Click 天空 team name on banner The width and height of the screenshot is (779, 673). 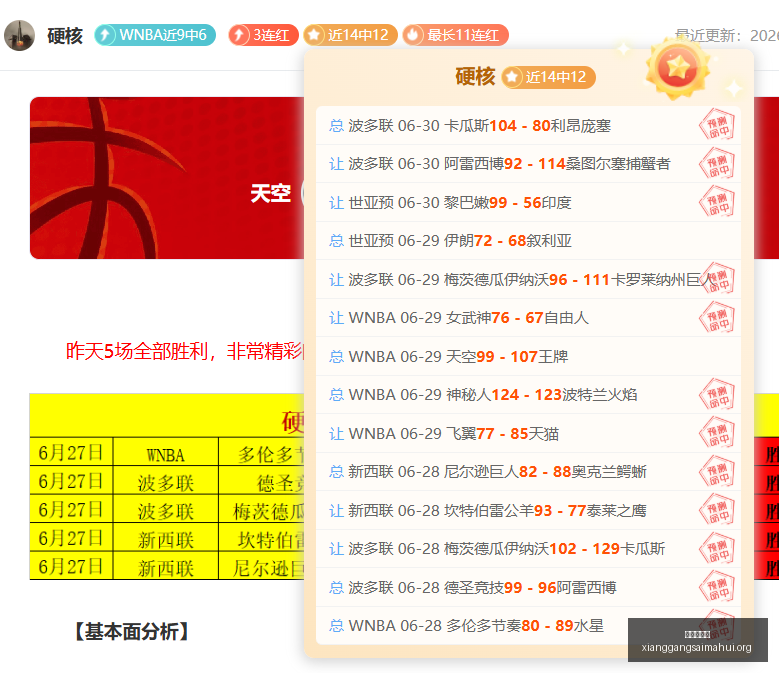click(270, 193)
